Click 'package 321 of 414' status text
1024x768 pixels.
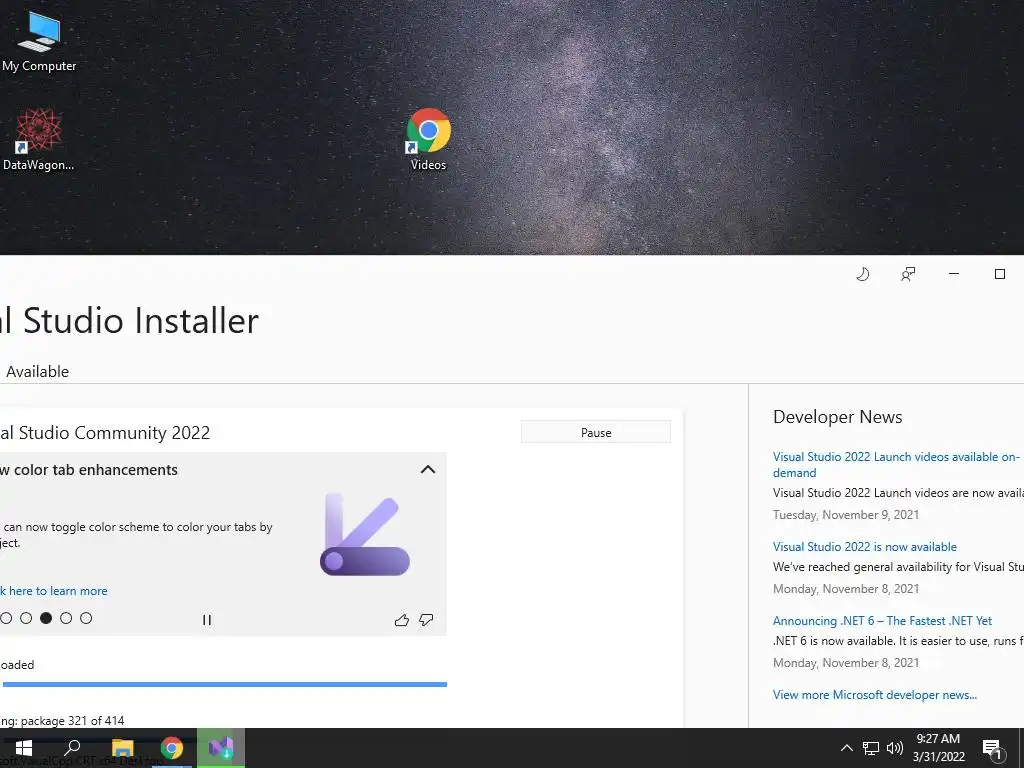[x=72, y=720]
